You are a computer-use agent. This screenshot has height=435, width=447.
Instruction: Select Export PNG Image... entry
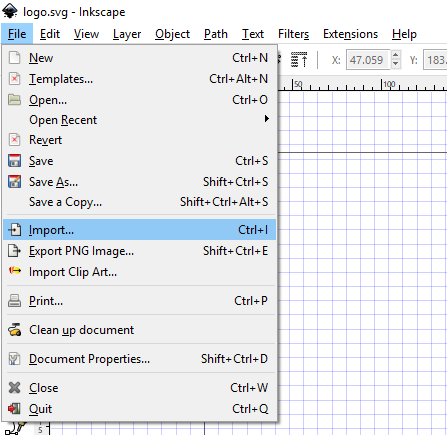pos(139,251)
